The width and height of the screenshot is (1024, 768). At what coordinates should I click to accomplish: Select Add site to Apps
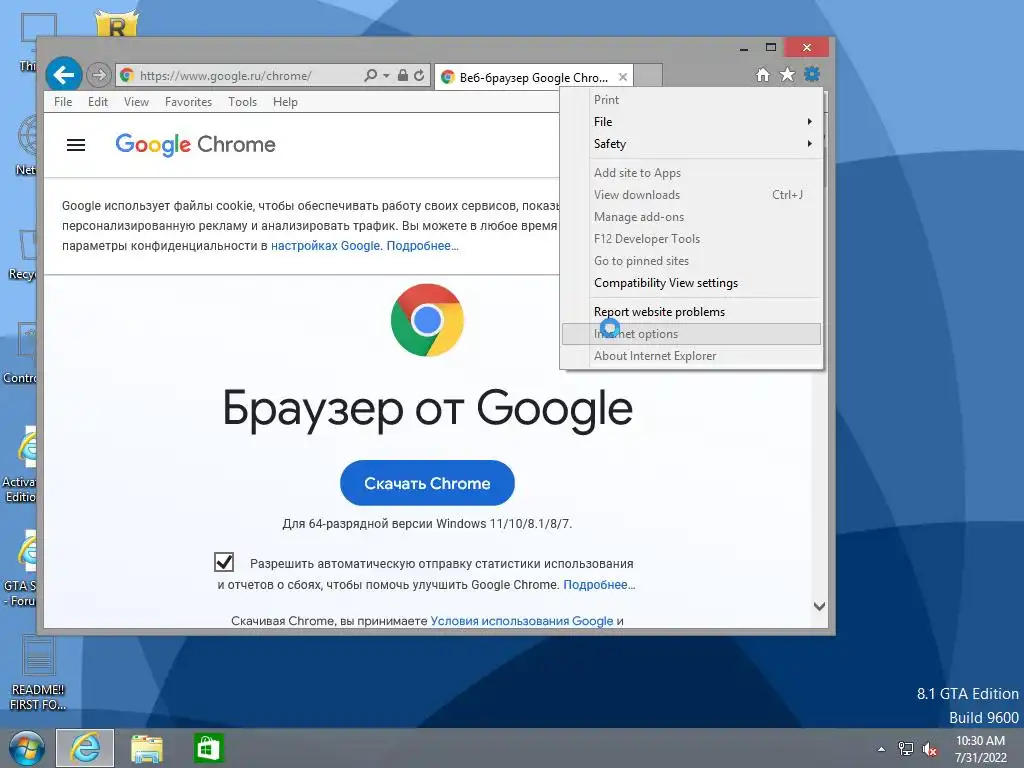pyautogui.click(x=692, y=173)
